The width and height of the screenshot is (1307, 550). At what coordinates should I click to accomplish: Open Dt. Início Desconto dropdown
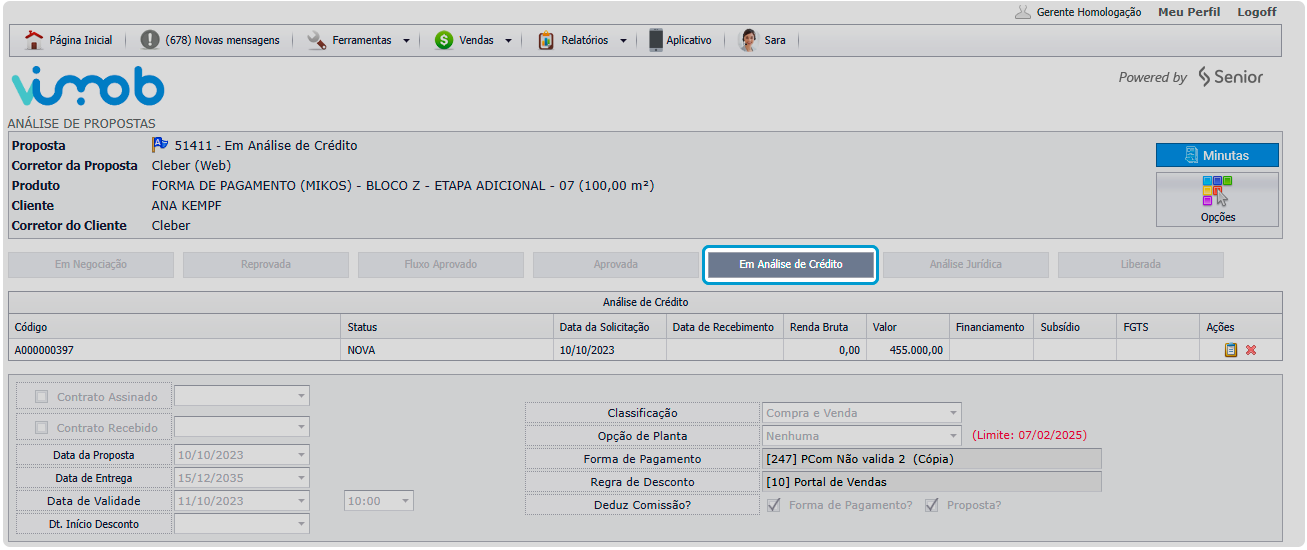tap(301, 524)
